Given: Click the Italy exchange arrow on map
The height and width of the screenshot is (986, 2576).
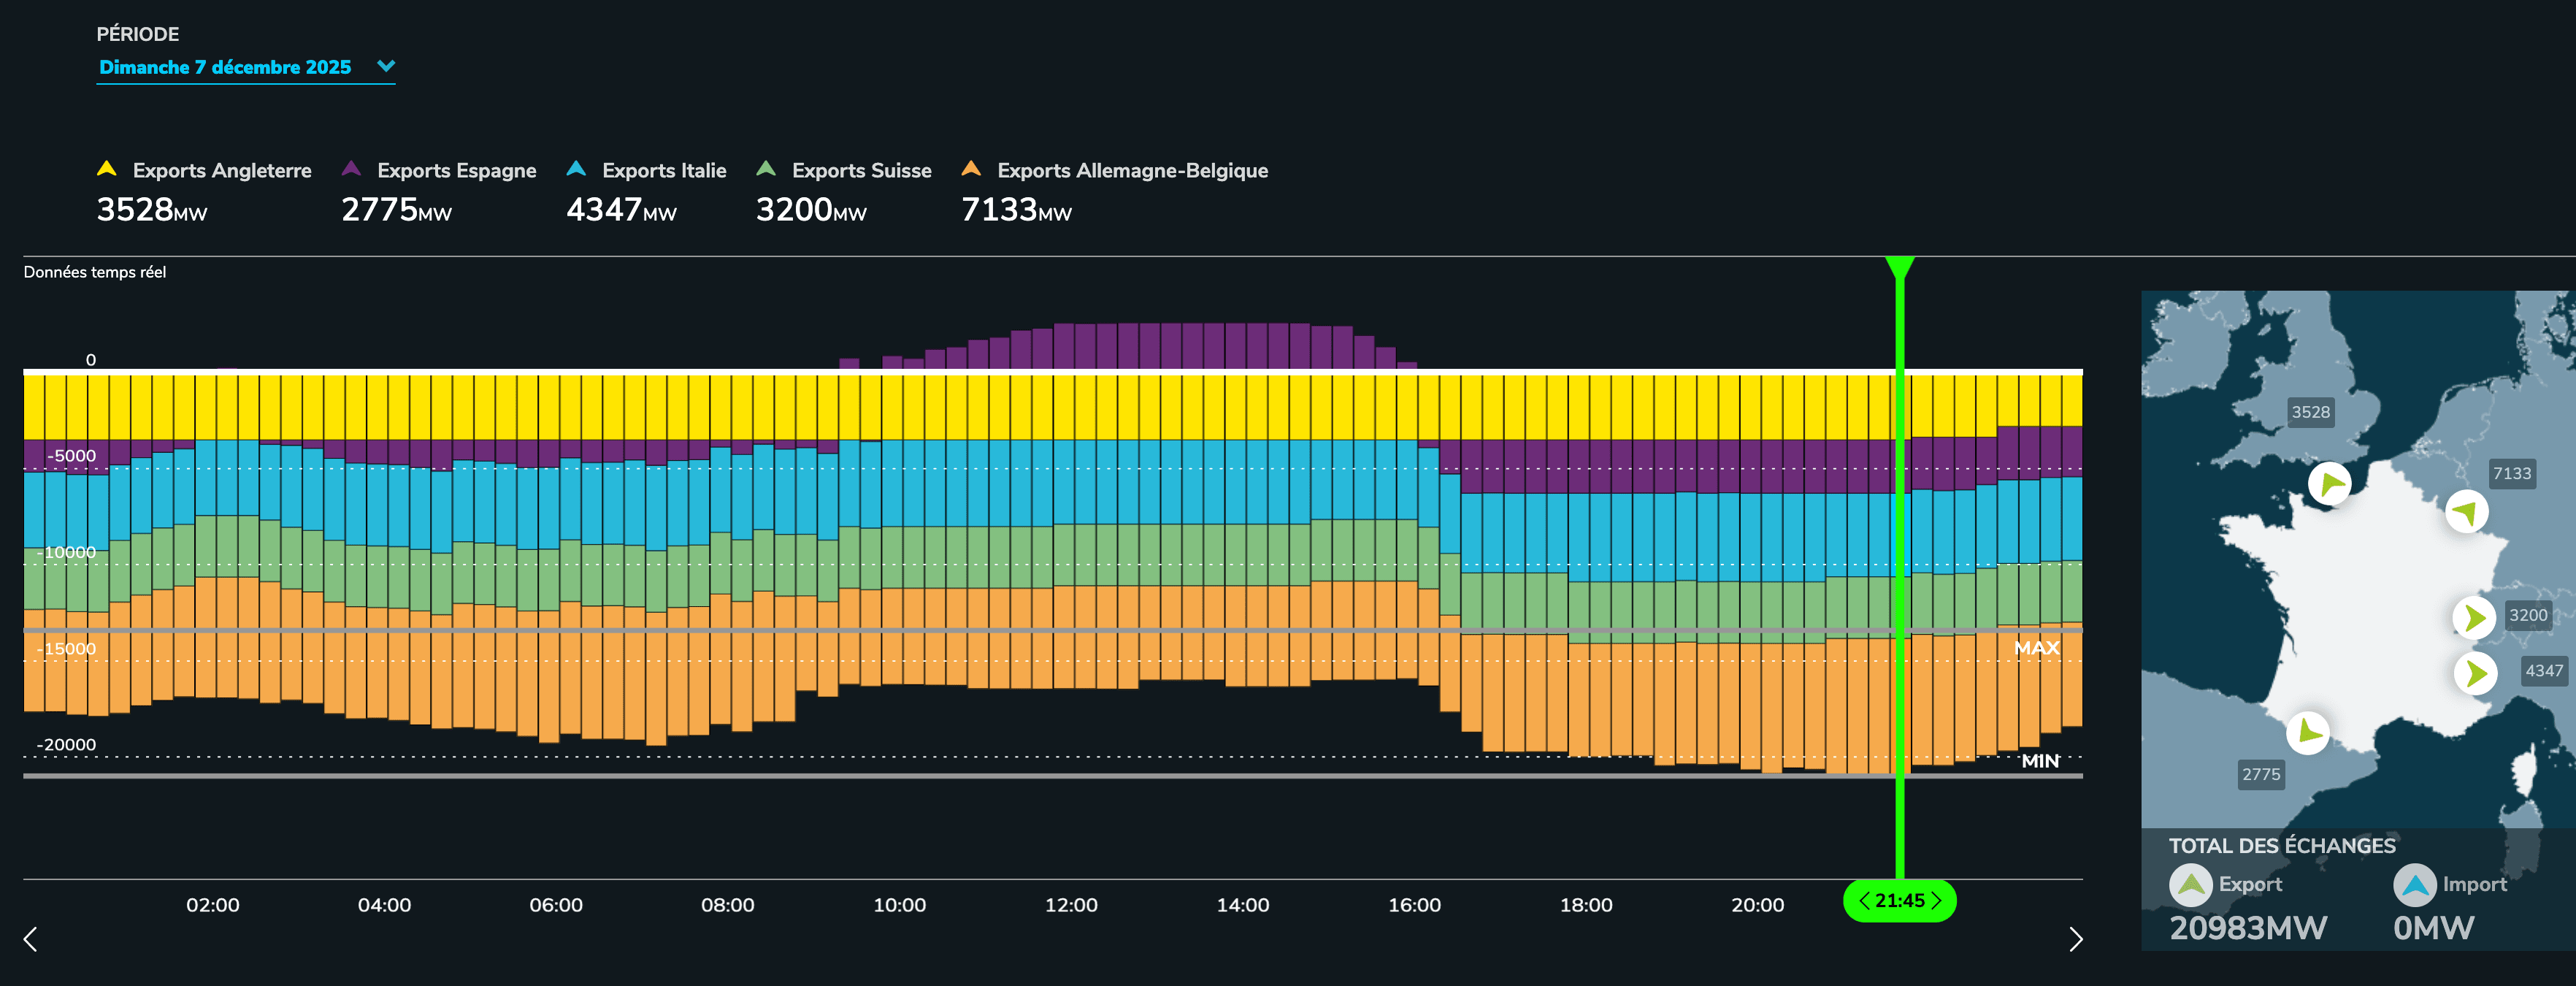Looking at the screenshot, I should (2475, 672).
